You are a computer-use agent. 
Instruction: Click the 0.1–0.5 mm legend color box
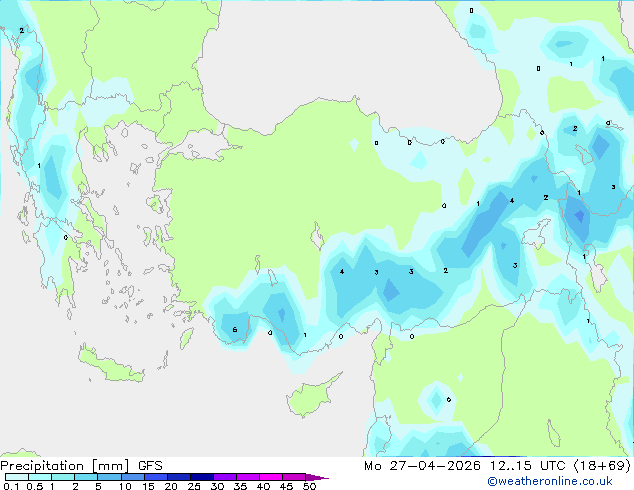[17, 477]
